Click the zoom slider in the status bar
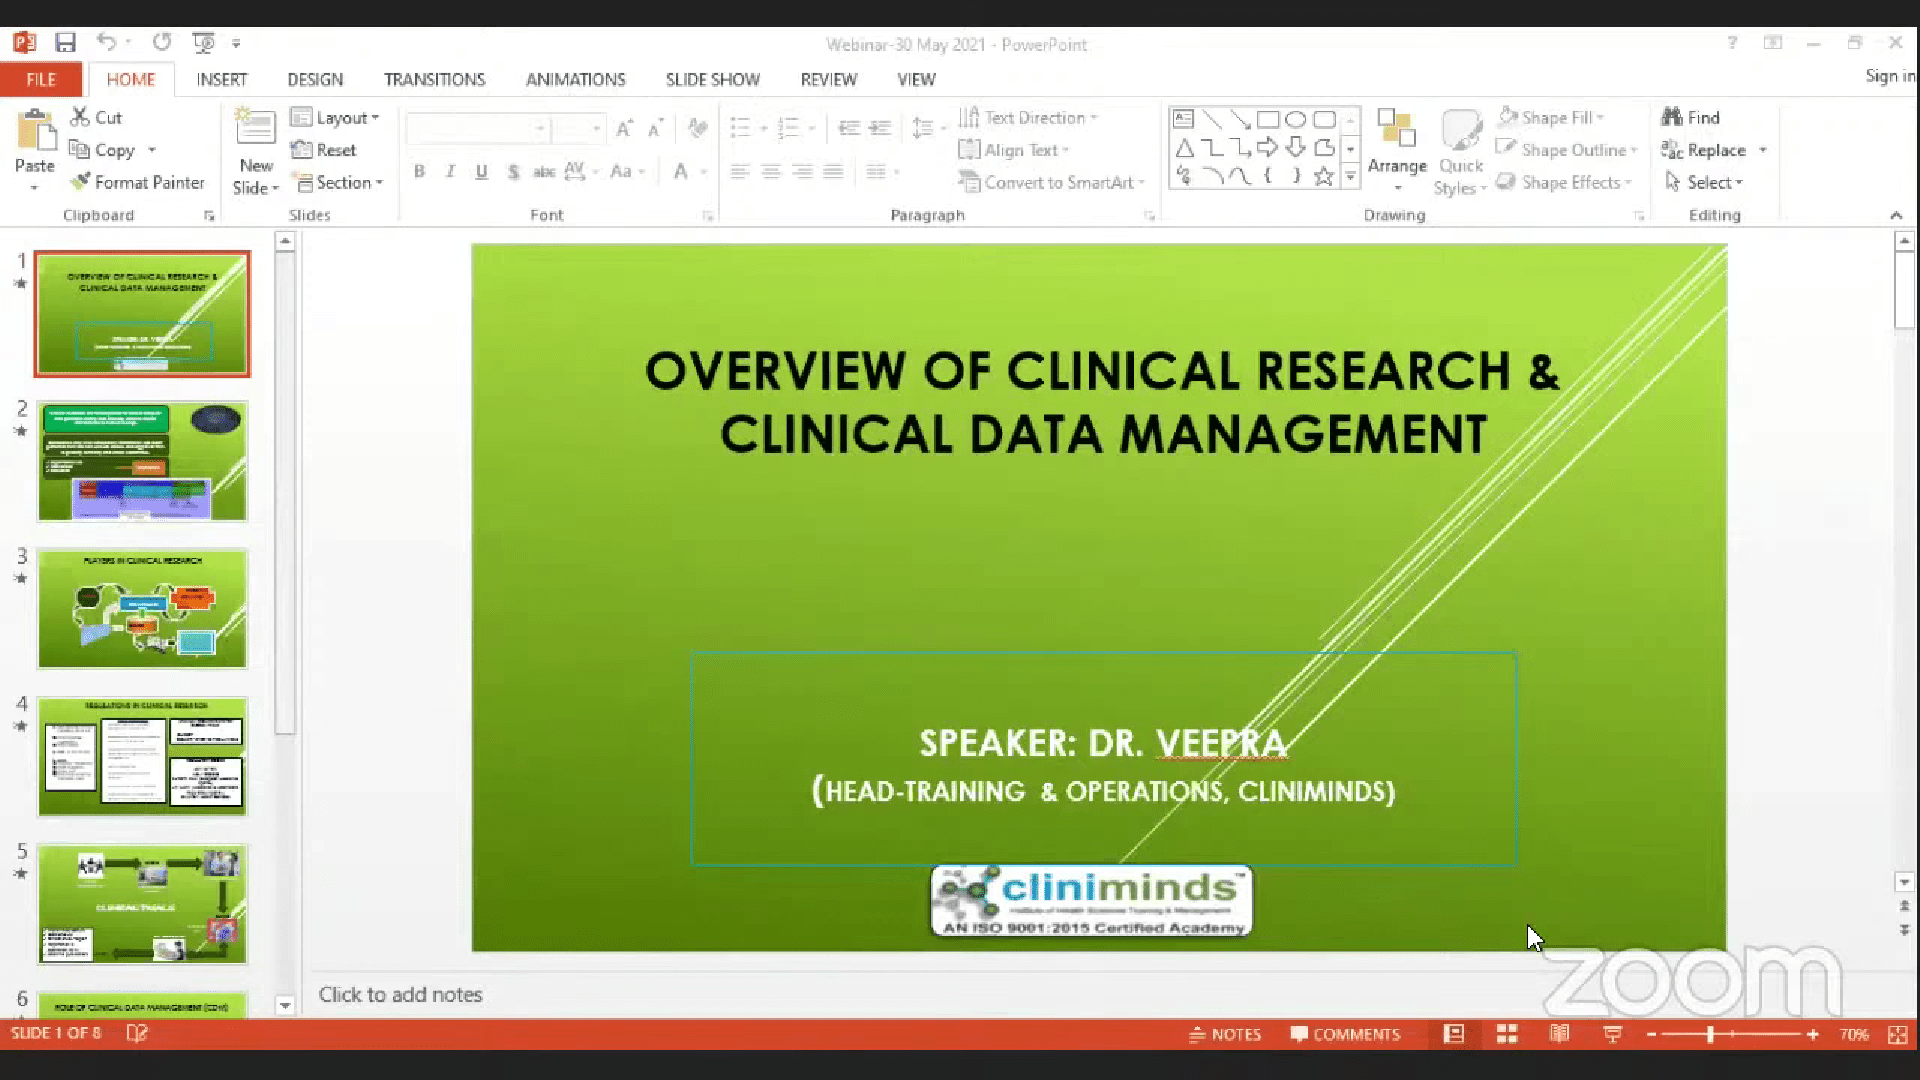The height and width of the screenshot is (1080, 1920). [x=1711, y=1034]
